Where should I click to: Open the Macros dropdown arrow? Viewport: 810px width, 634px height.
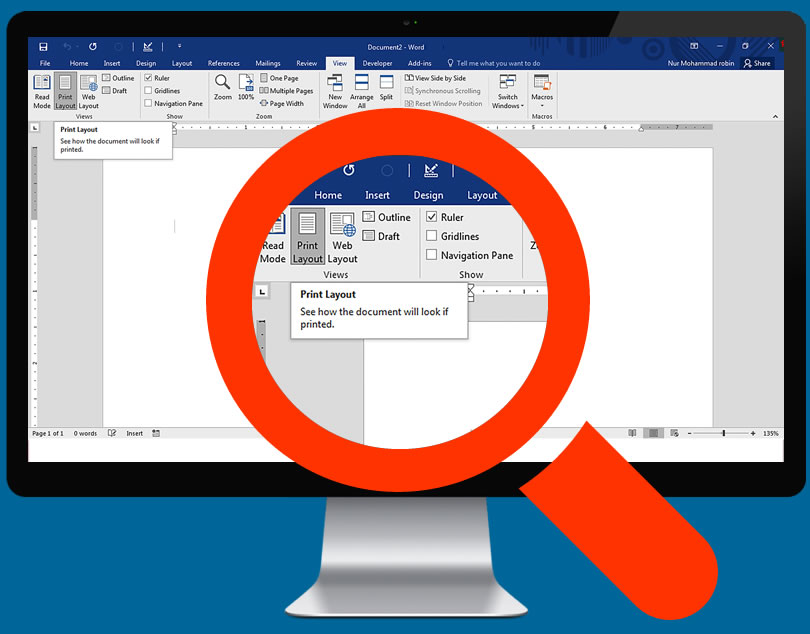[542, 104]
